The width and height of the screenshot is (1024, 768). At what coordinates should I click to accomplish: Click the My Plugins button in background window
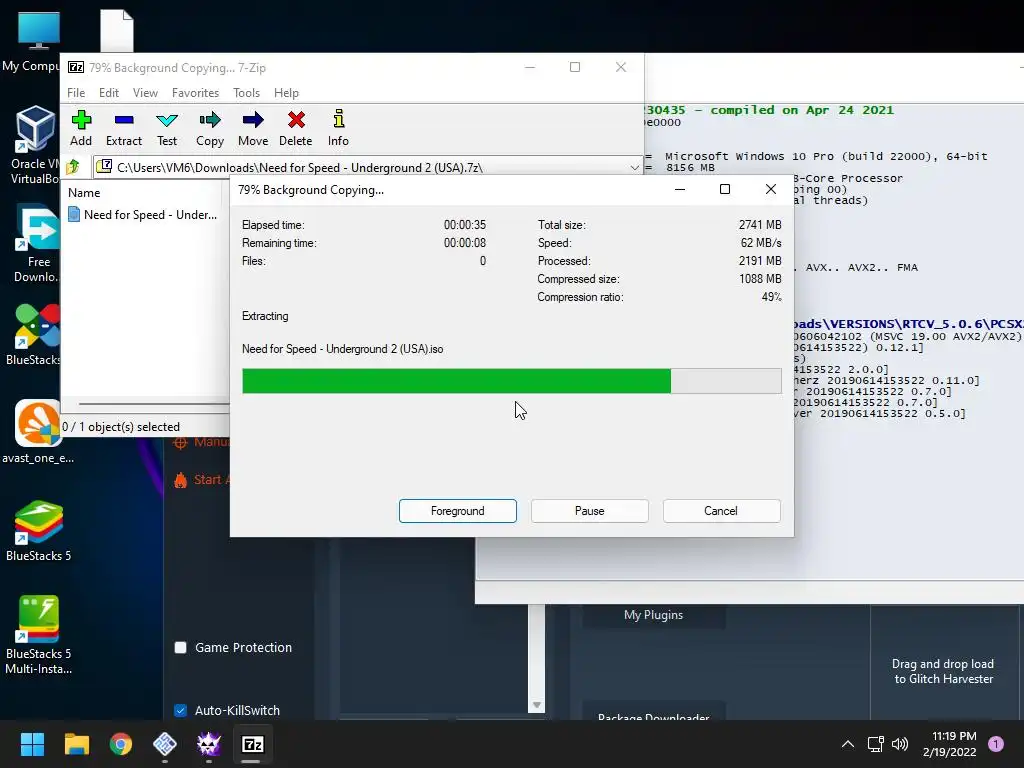(653, 615)
